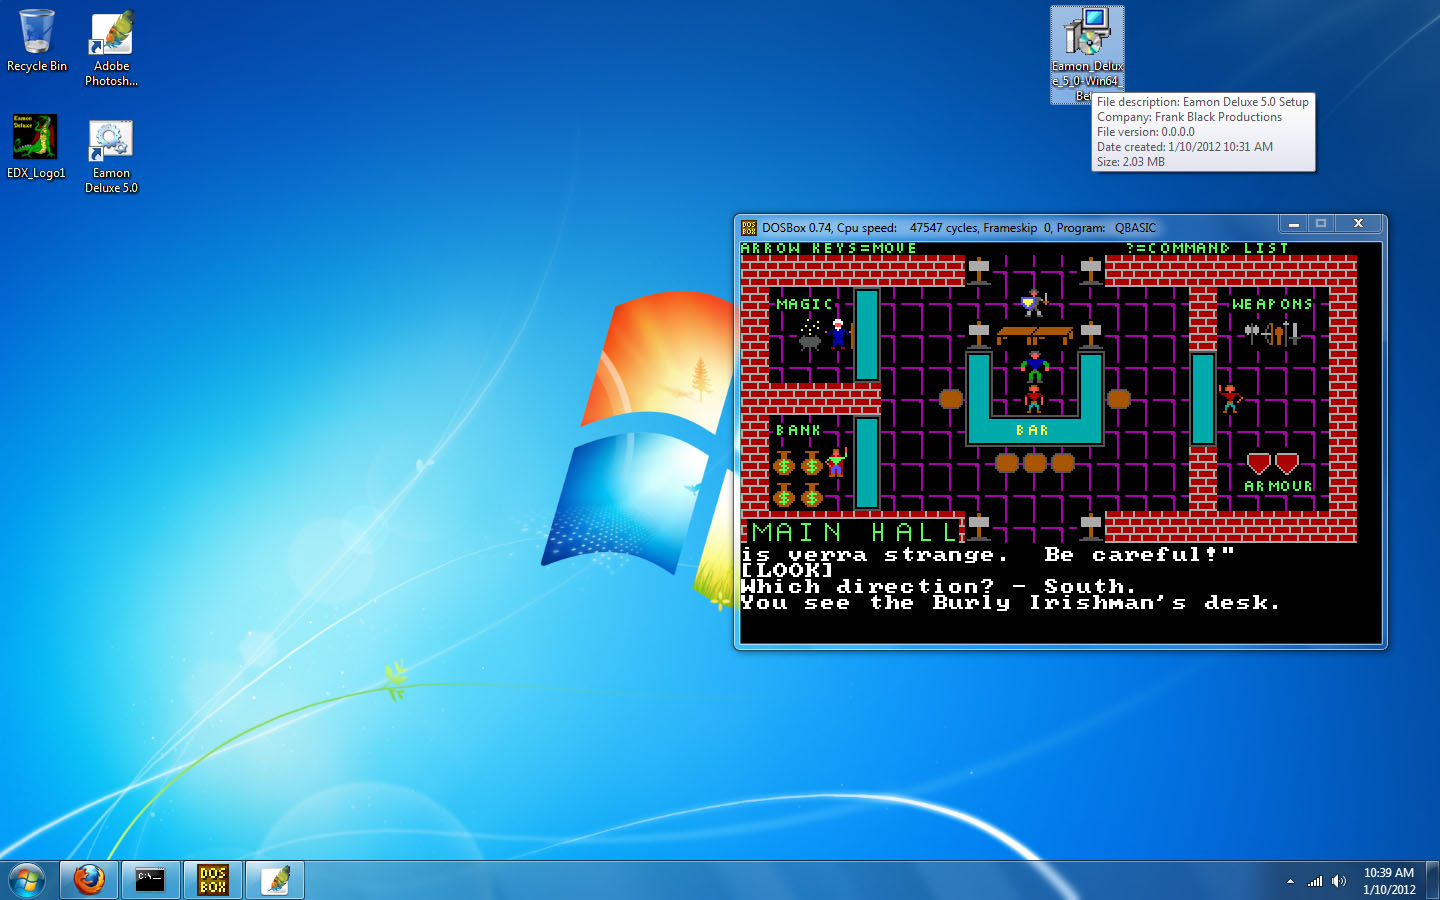The width and height of the screenshot is (1440, 900).
Task: Click the Show Desktop strip beside the clock
Action: [1432, 880]
